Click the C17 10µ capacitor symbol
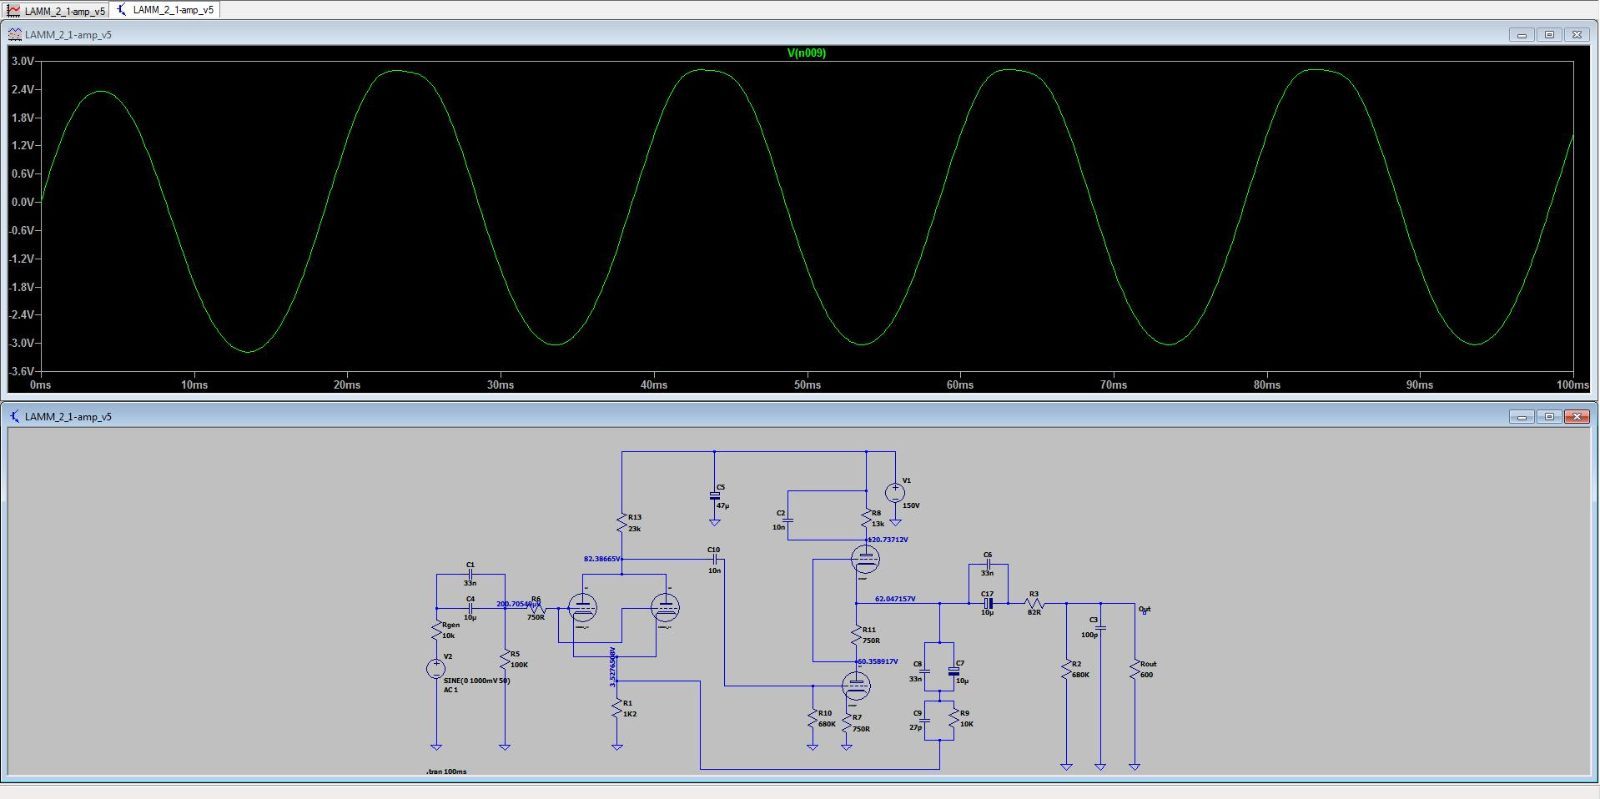 987,603
